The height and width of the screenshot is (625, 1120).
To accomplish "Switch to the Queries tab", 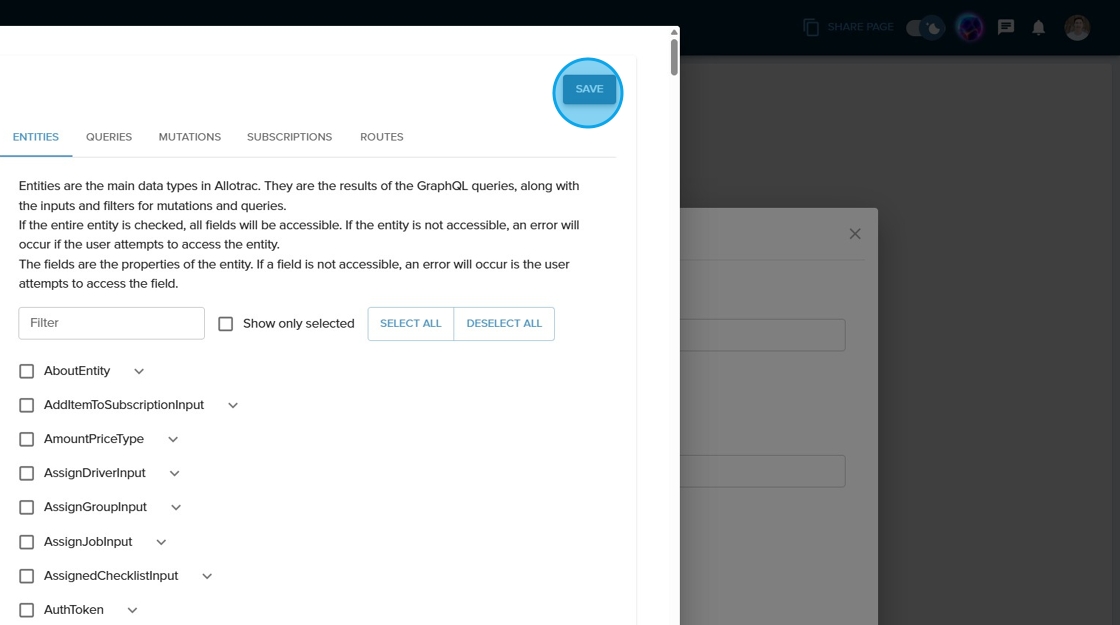I will tap(109, 137).
